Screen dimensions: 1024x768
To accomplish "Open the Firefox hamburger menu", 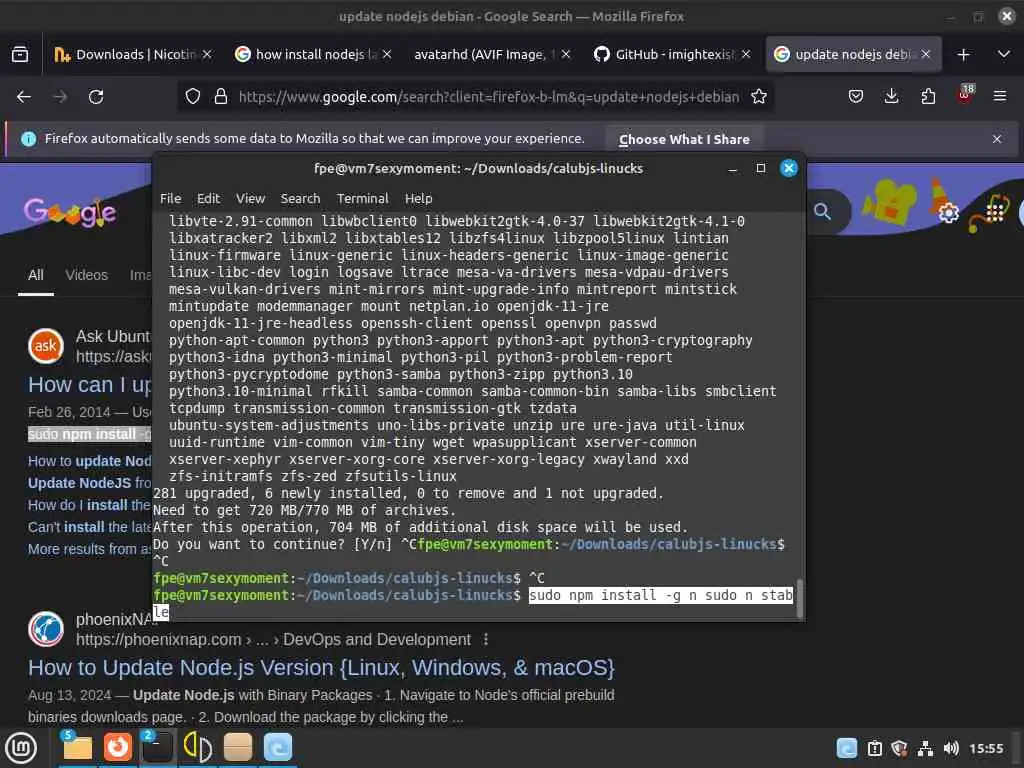I will point(1000,97).
